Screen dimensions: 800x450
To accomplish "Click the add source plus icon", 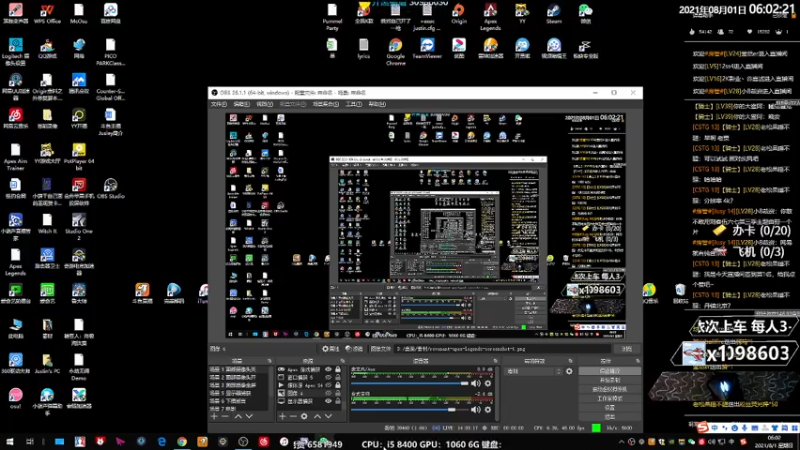I will 281,415.
